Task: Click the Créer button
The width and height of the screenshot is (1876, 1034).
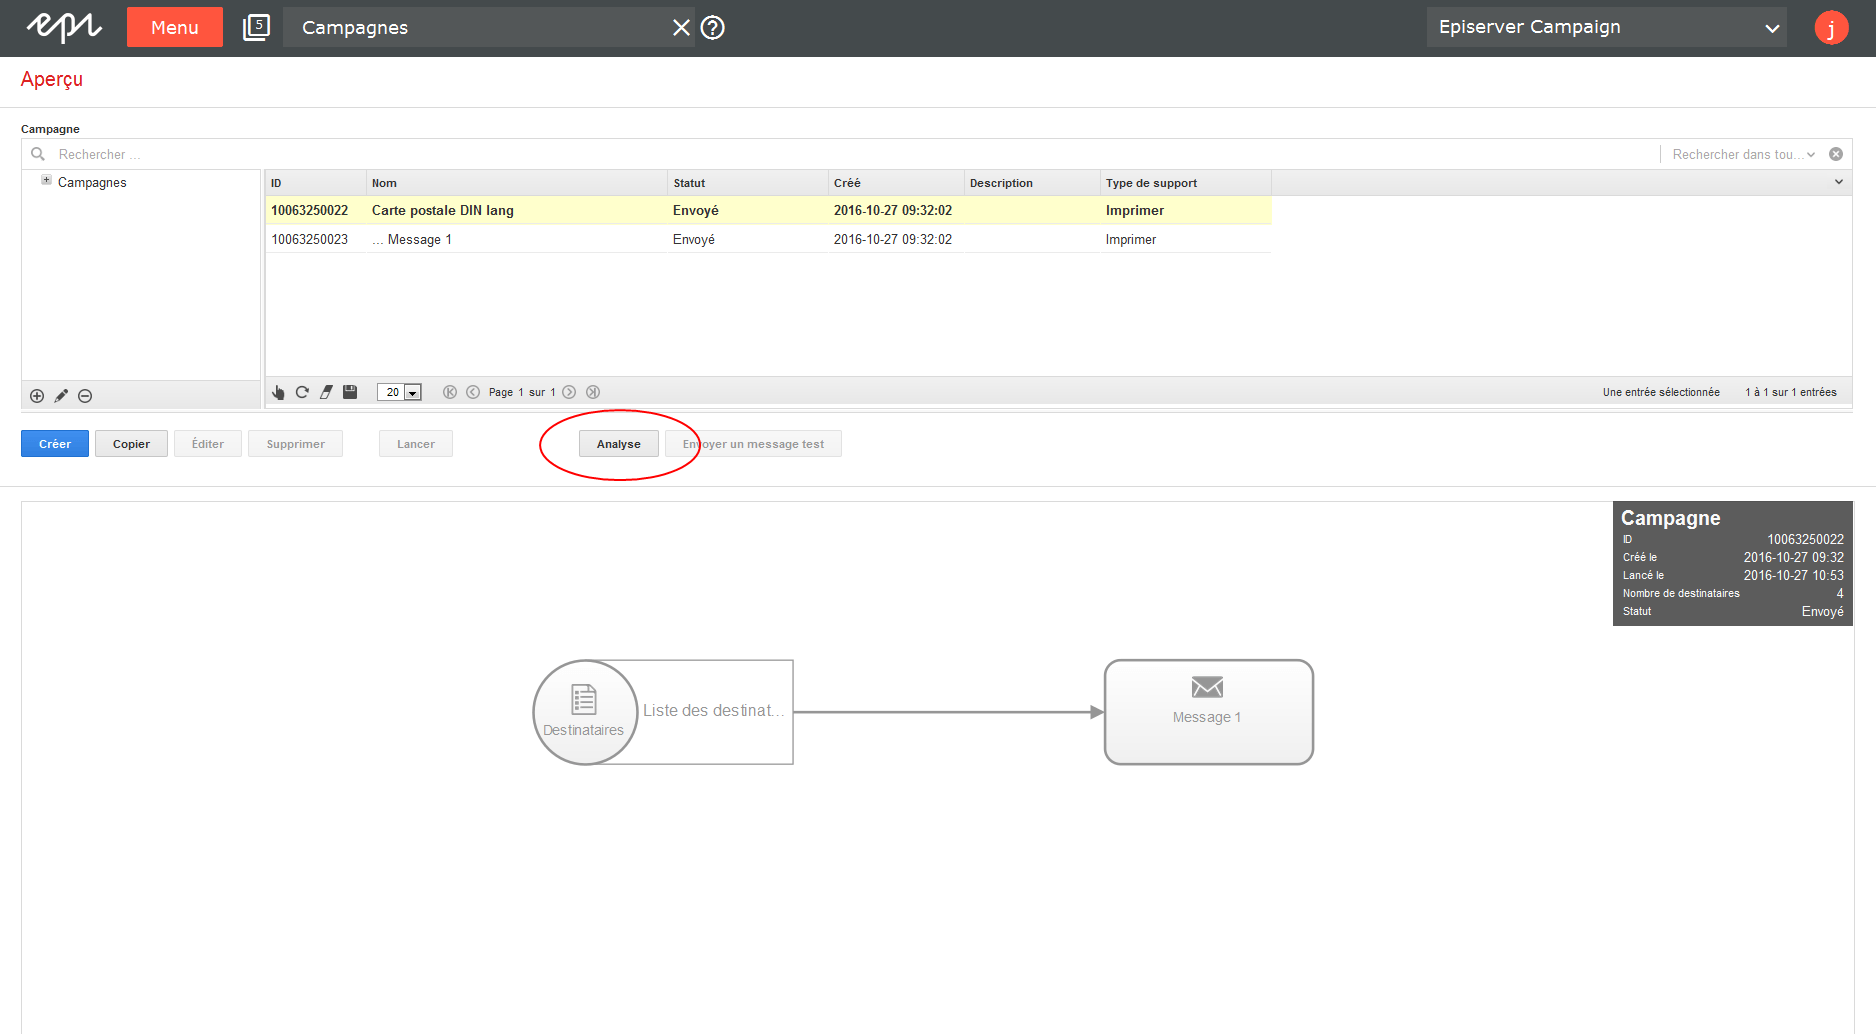Action: (55, 444)
